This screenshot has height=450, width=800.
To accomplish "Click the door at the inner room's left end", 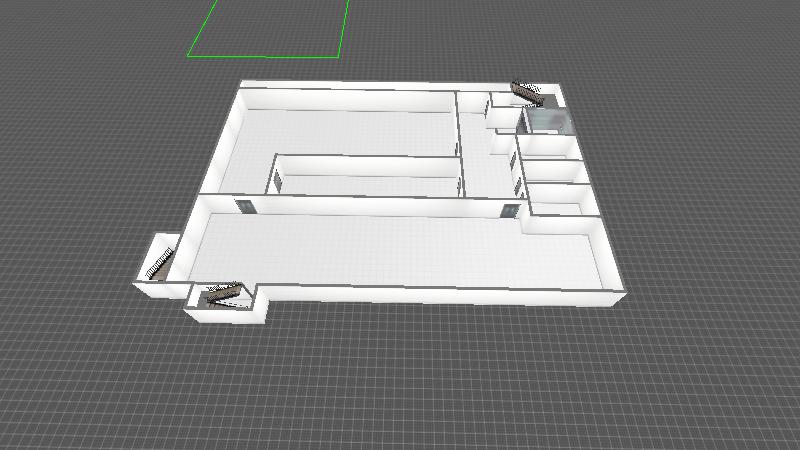I will click(277, 182).
